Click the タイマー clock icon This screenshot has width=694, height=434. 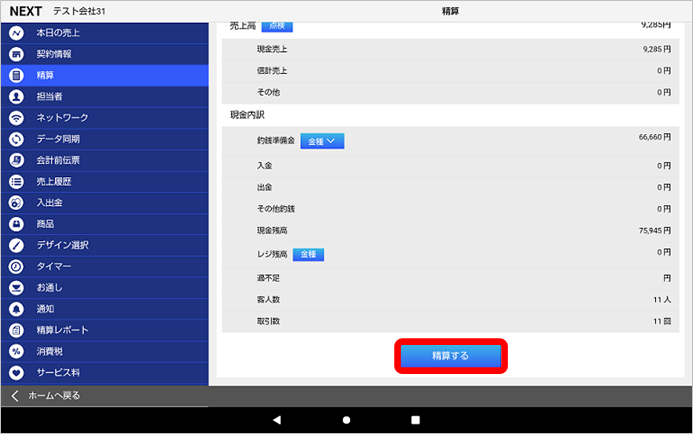16,267
